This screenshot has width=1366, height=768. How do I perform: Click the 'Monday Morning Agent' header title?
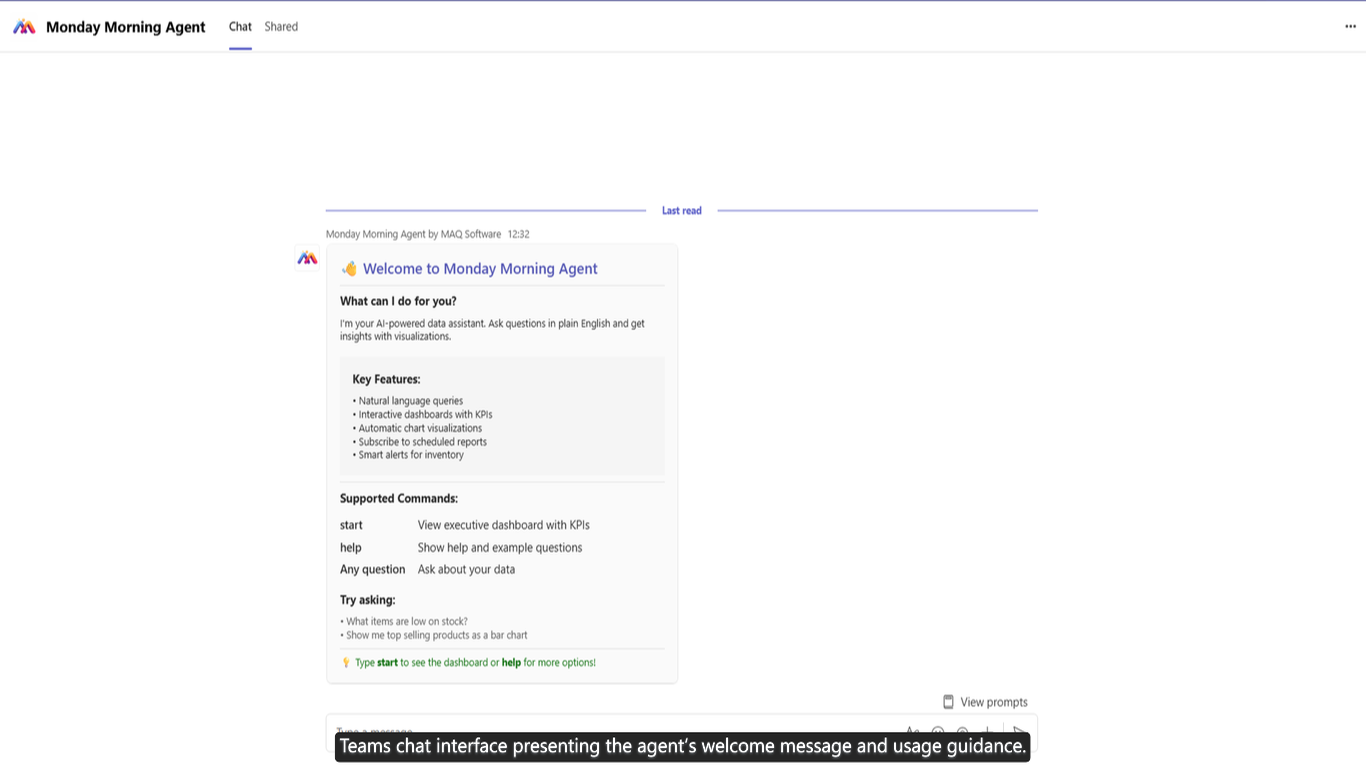(x=126, y=27)
